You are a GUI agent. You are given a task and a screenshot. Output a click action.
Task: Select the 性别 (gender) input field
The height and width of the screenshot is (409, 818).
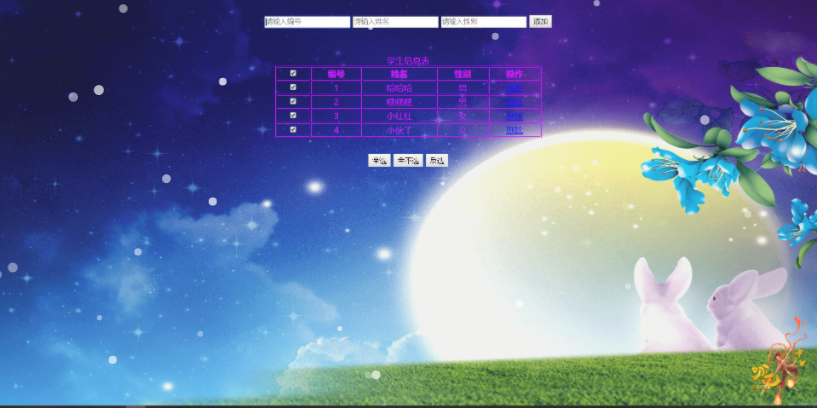482,22
